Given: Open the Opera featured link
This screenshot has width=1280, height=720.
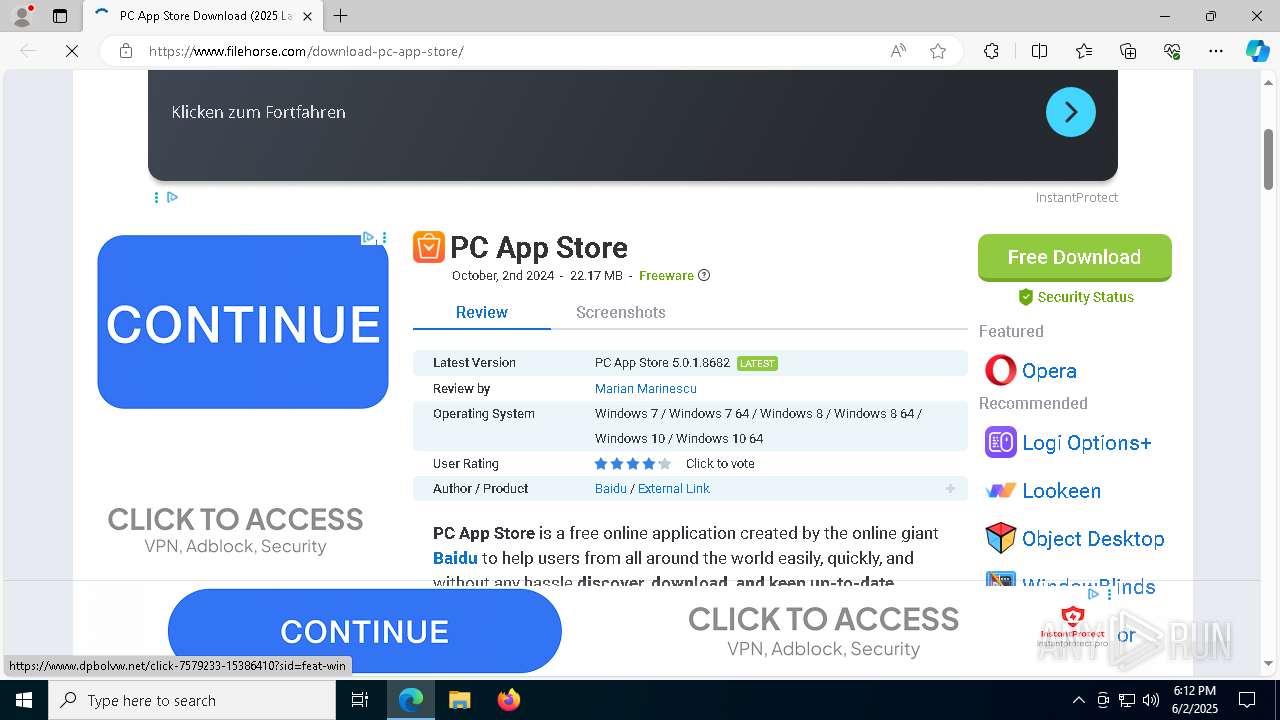Looking at the screenshot, I should pyautogui.click(x=1049, y=371).
